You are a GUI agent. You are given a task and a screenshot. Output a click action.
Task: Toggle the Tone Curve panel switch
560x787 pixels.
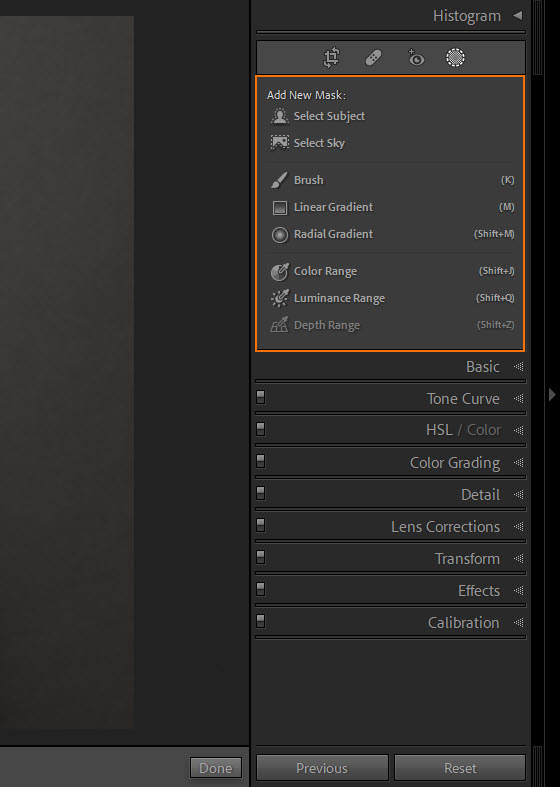[x=260, y=398]
